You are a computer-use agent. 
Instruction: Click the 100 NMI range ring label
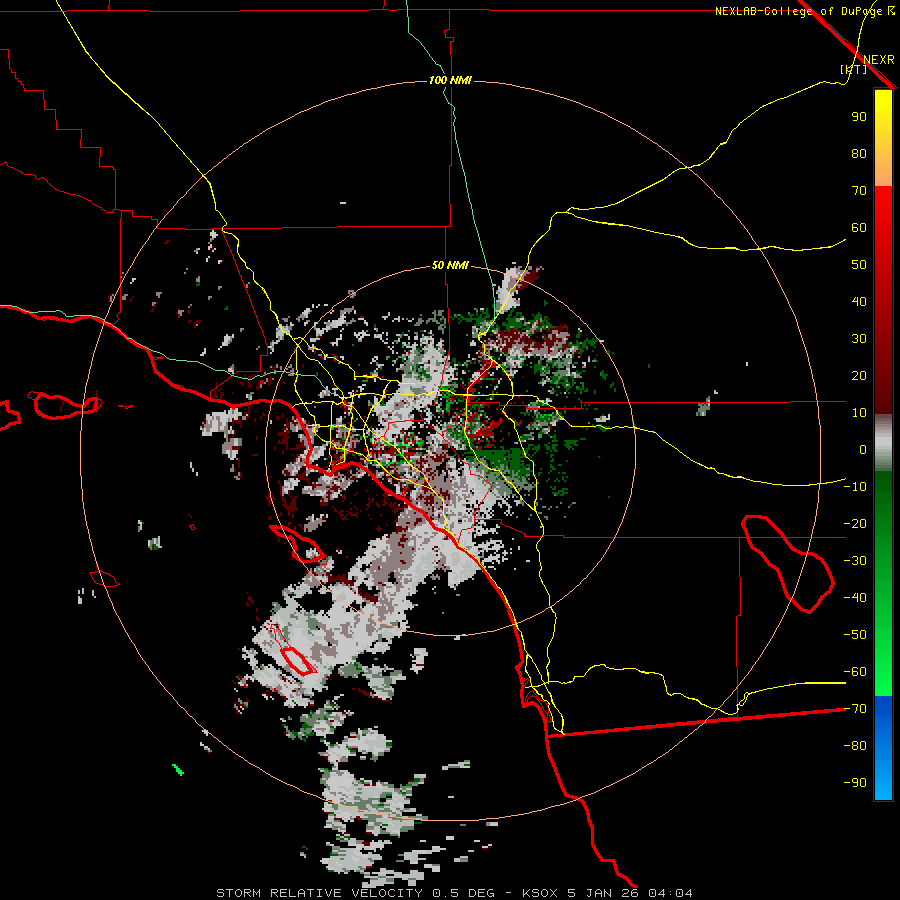[450, 80]
